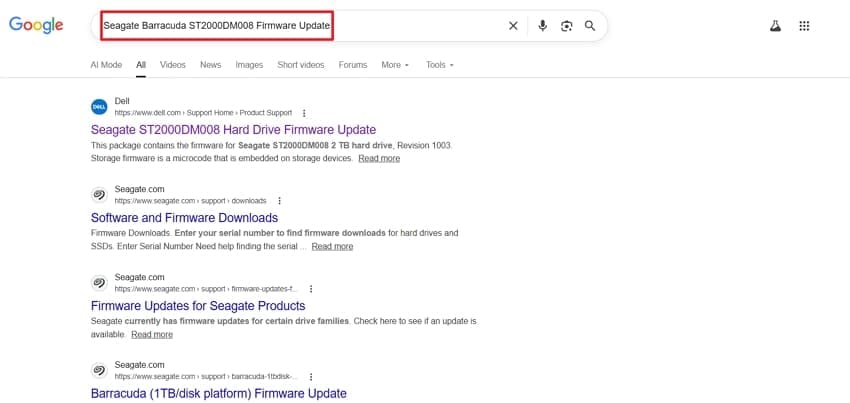Screen dimensions: 850x403
Task: Expand the More filters dropdown
Action: coord(395,65)
